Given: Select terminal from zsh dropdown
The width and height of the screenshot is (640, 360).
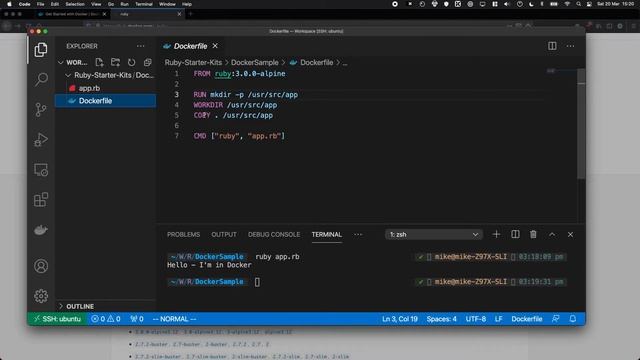Looking at the screenshot, I should 434,234.
